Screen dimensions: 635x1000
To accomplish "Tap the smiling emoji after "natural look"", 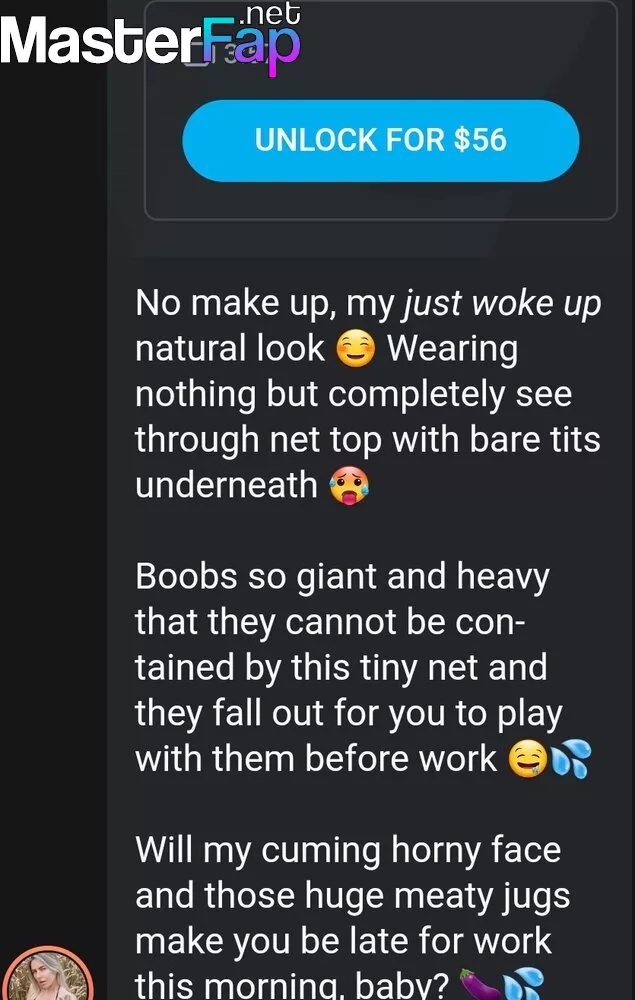I will point(355,350).
